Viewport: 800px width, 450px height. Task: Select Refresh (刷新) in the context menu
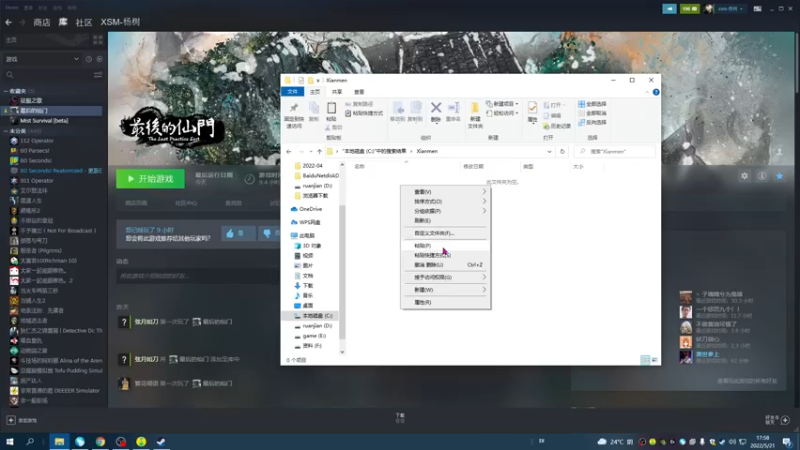pos(445,220)
